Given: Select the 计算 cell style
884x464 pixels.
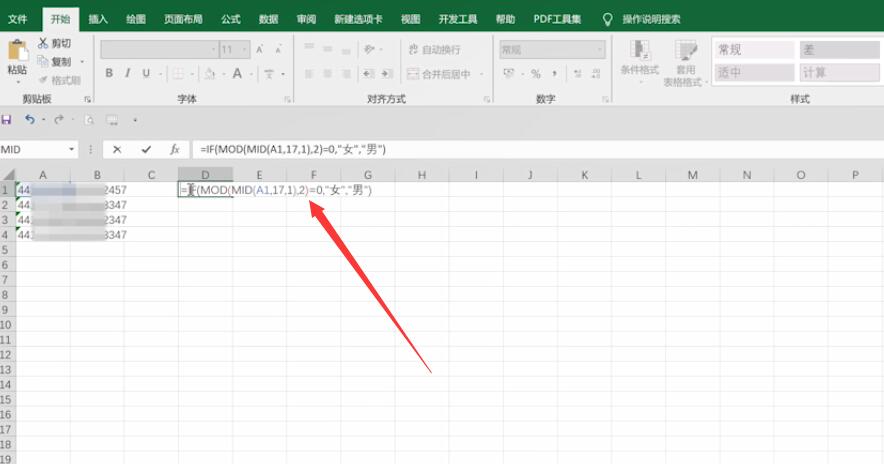Looking at the screenshot, I should [x=839, y=72].
